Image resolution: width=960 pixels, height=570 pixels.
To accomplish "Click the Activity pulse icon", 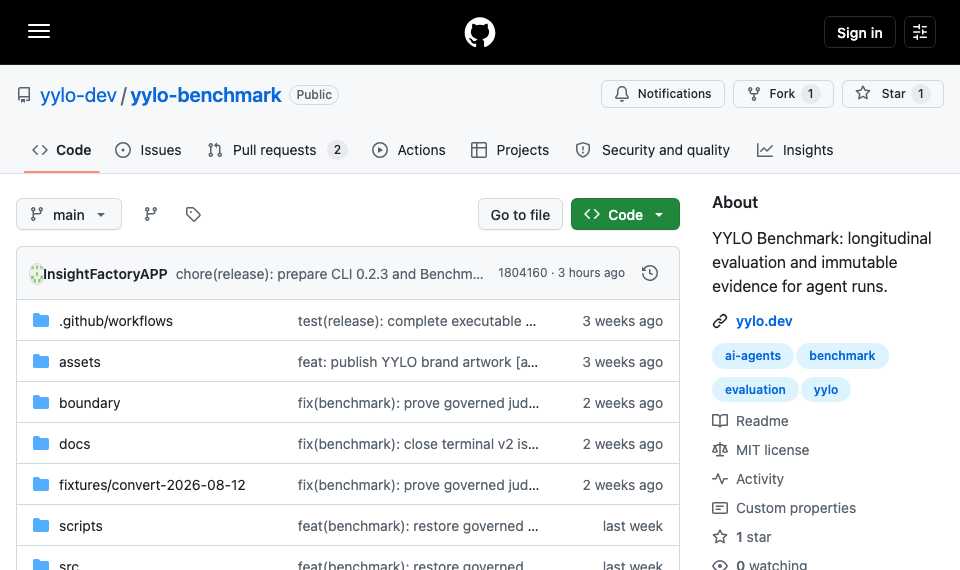I will coord(720,479).
